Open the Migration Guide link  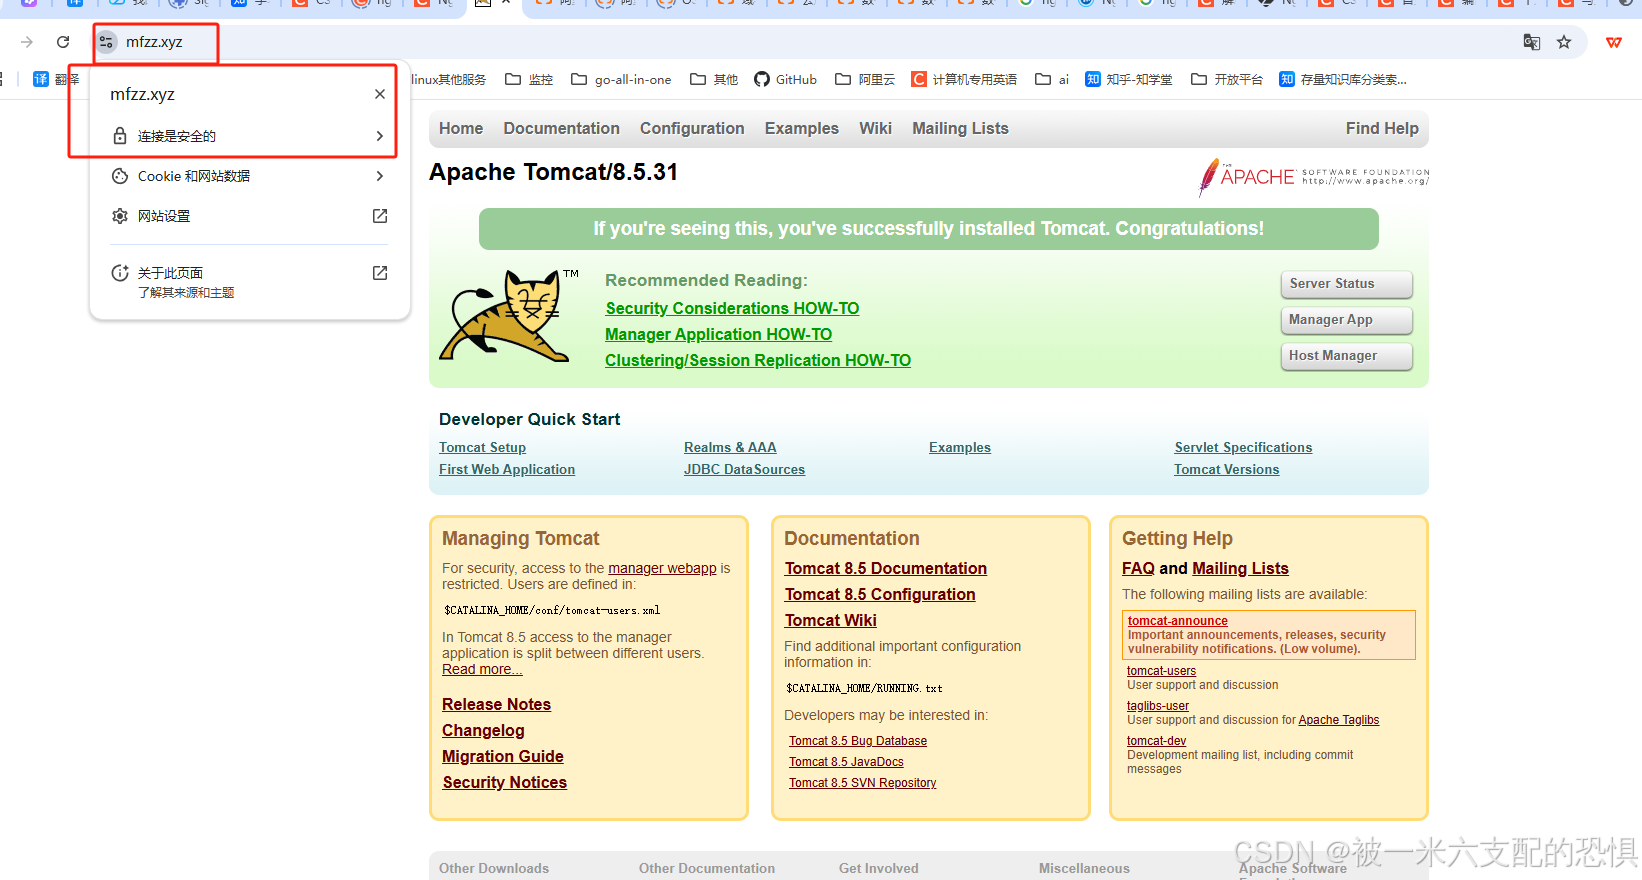503,757
